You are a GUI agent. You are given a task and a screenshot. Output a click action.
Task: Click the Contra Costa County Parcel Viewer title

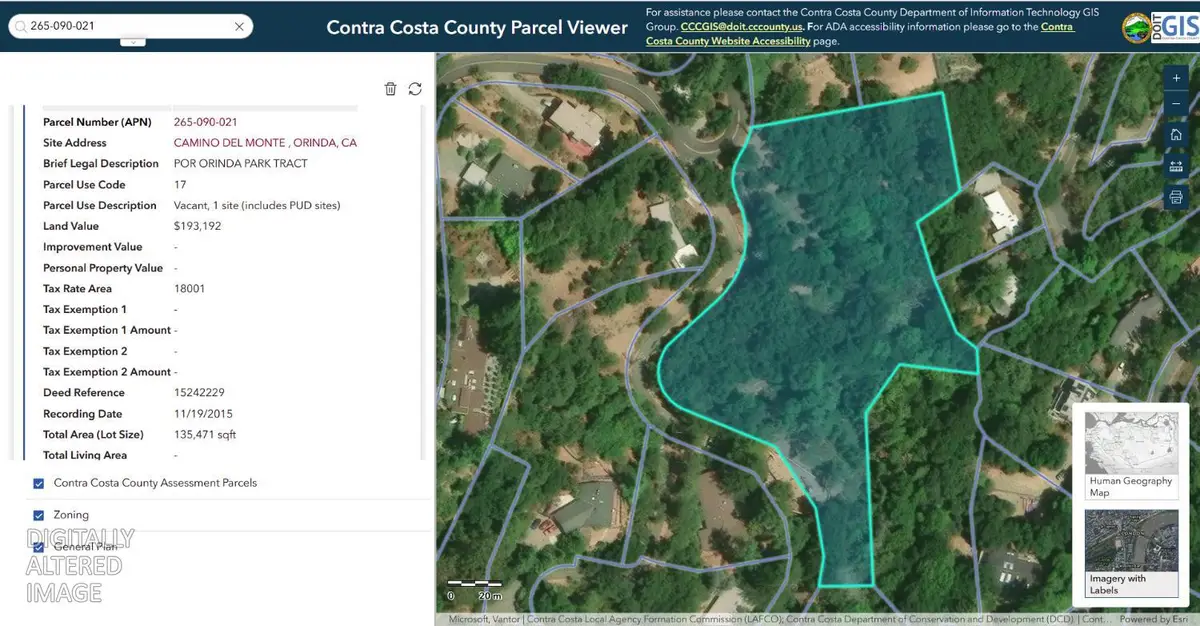[x=477, y=27]
